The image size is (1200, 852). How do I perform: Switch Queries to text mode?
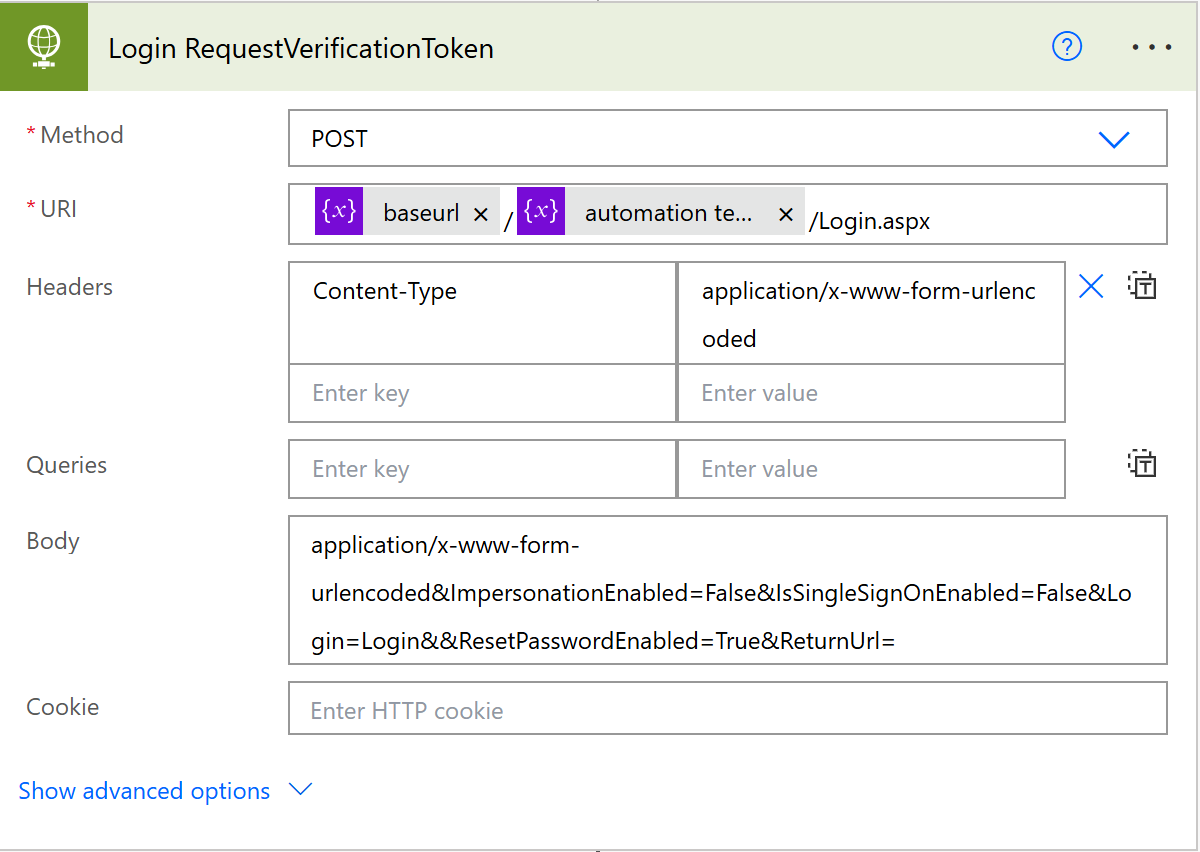tap(1142, 464)
